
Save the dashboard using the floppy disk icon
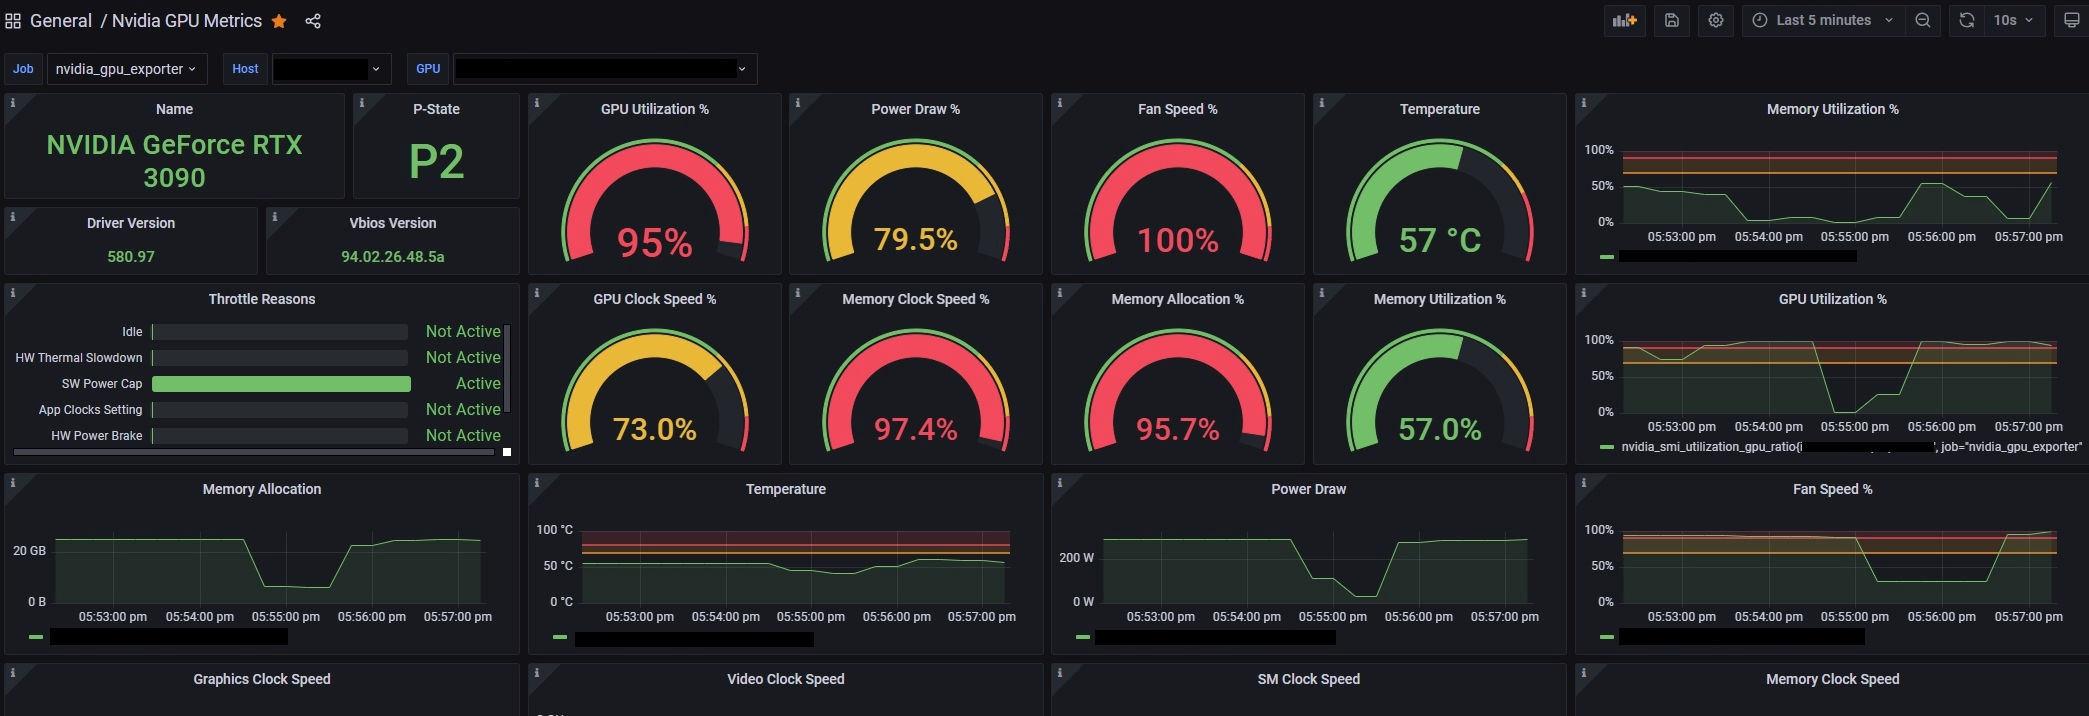coord(1672,20)
